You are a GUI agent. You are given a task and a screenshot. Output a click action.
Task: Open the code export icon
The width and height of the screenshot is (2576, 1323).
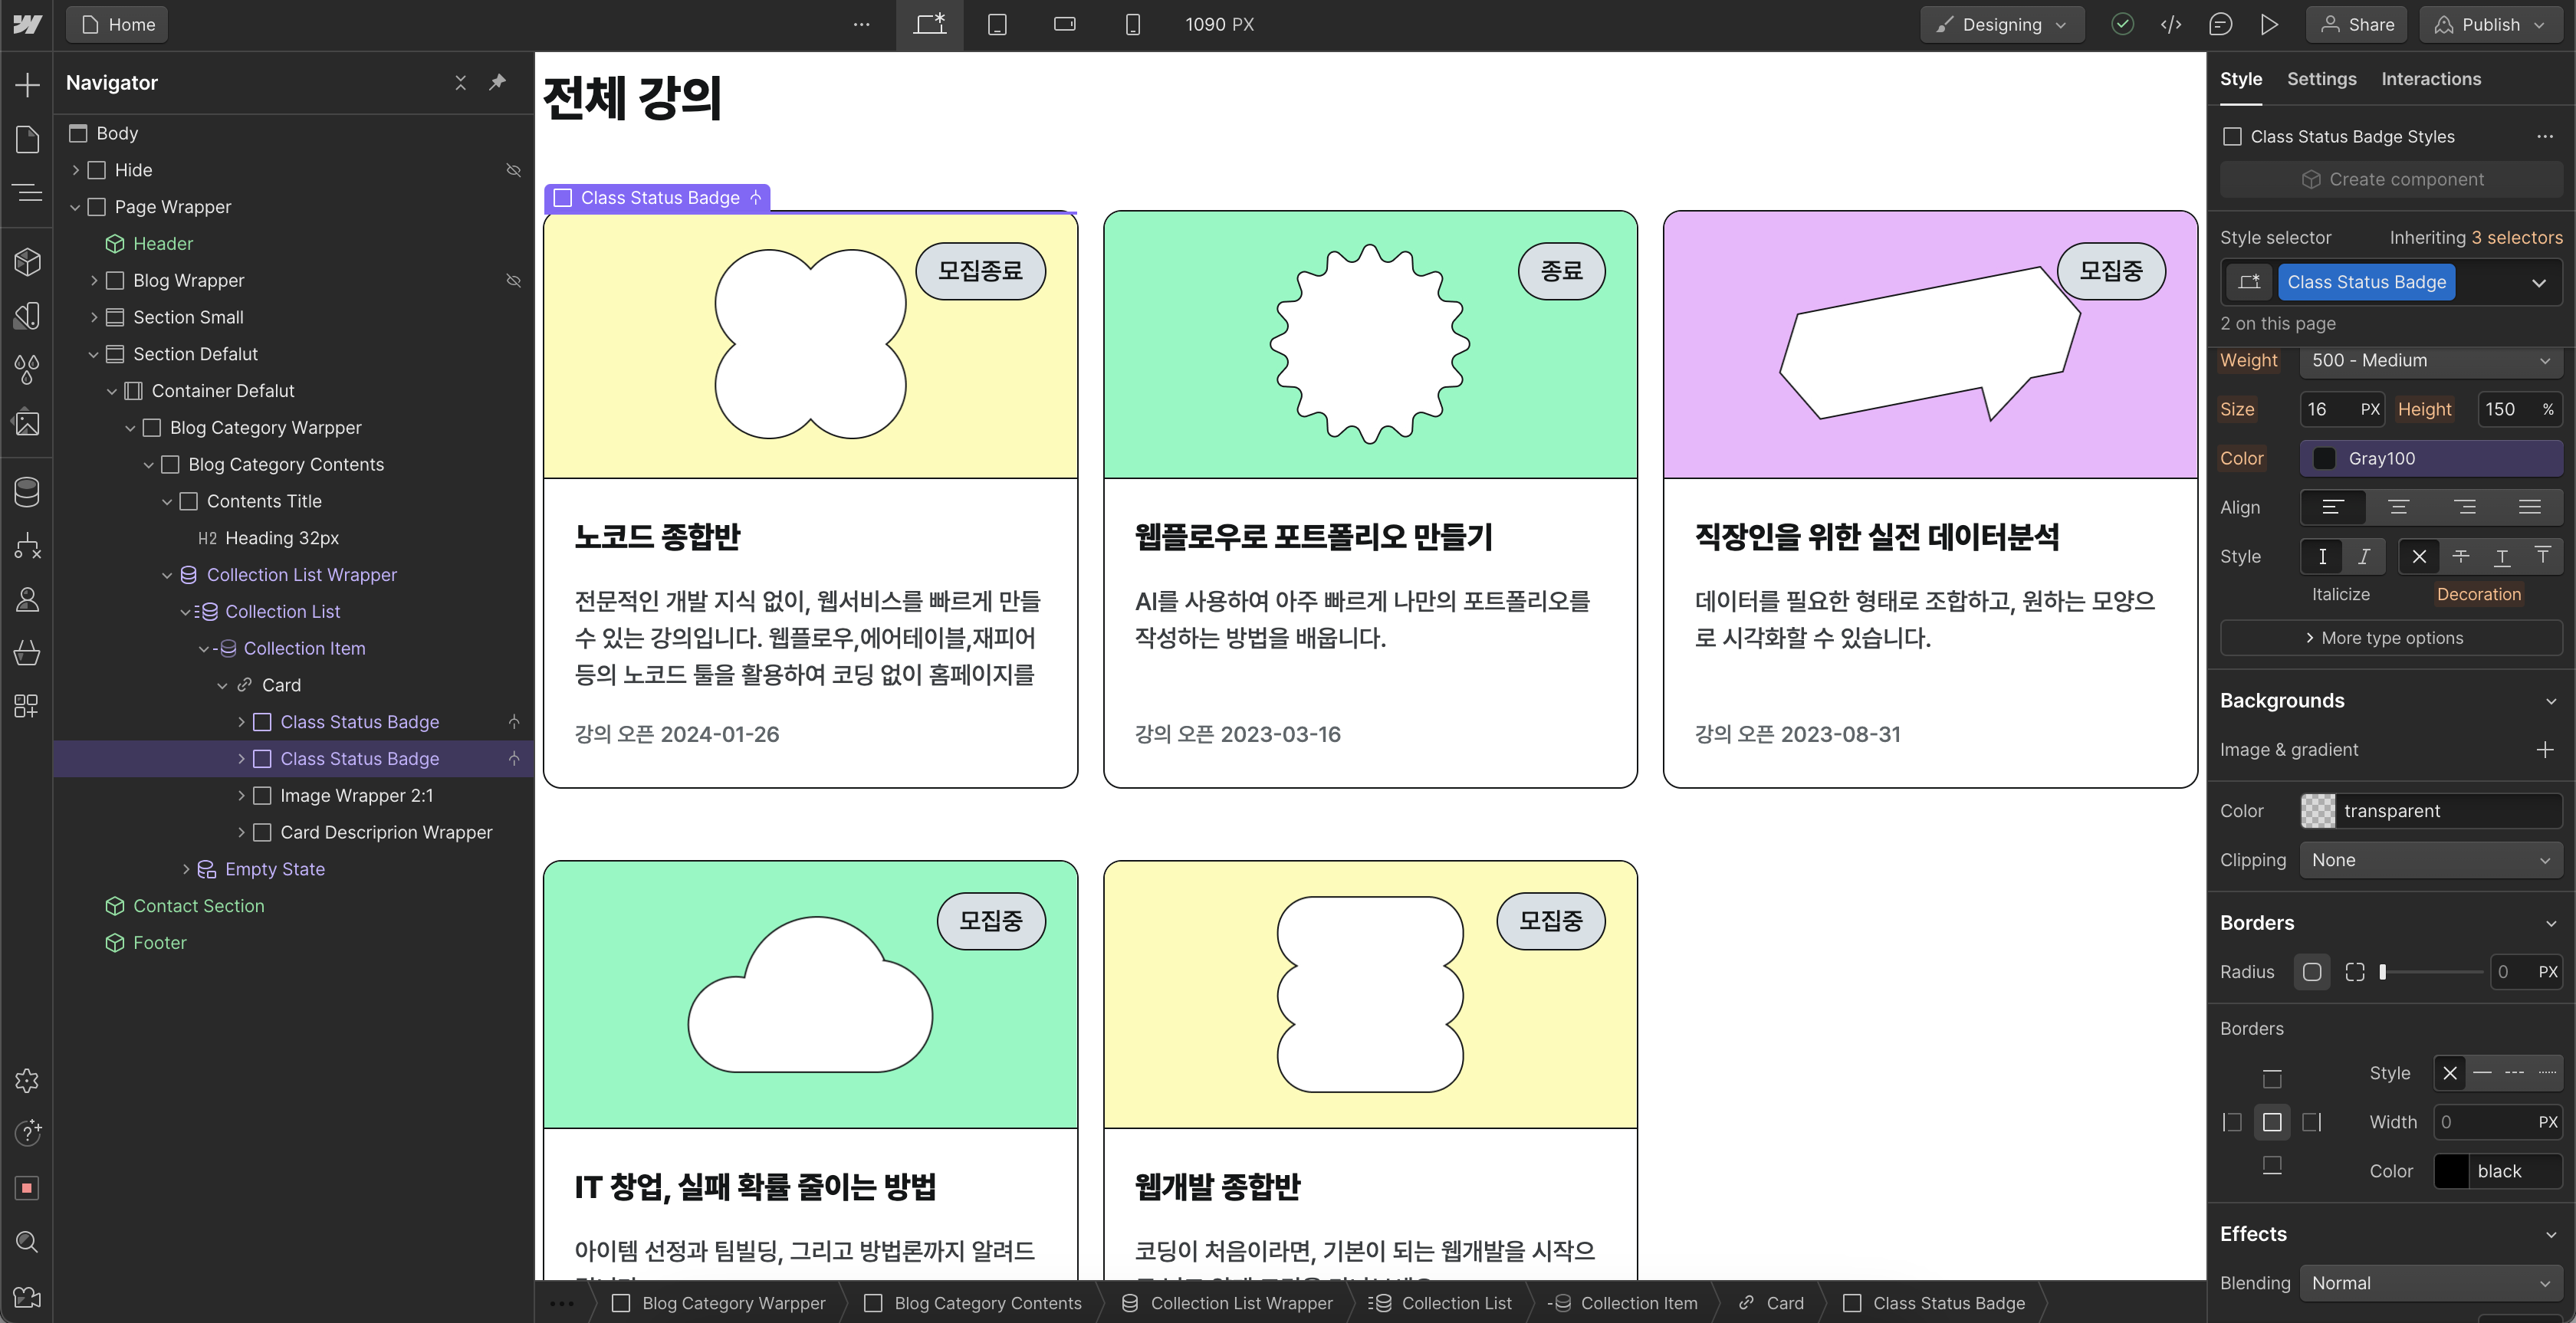pos(2171,24)
